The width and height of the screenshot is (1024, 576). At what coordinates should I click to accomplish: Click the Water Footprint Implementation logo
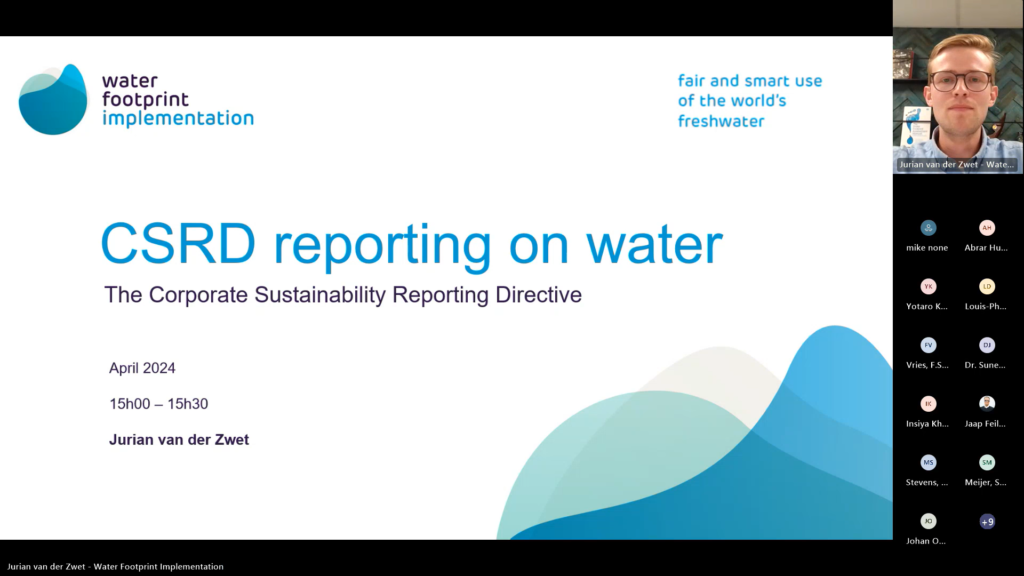coord(135,100)
